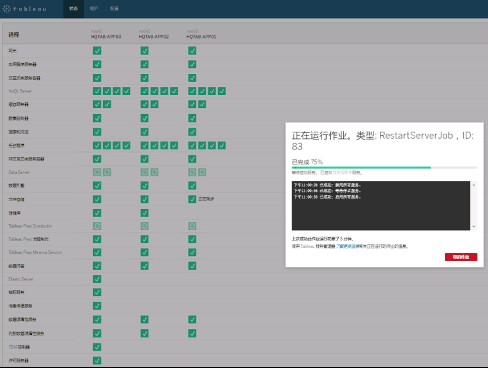Click the node2 column header
The height and width of the screenshot is (368, 488).
coord(154,34)
